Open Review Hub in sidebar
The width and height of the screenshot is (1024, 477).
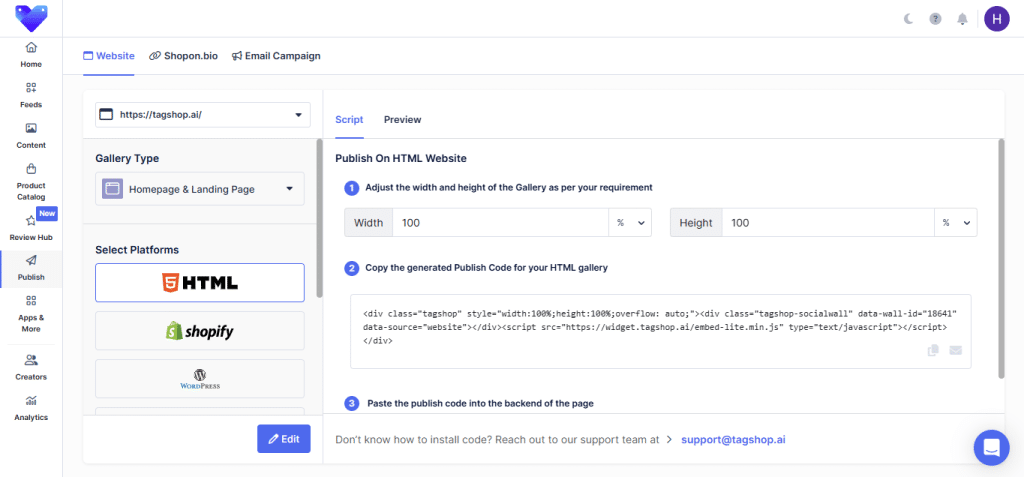tap(31, 227)
